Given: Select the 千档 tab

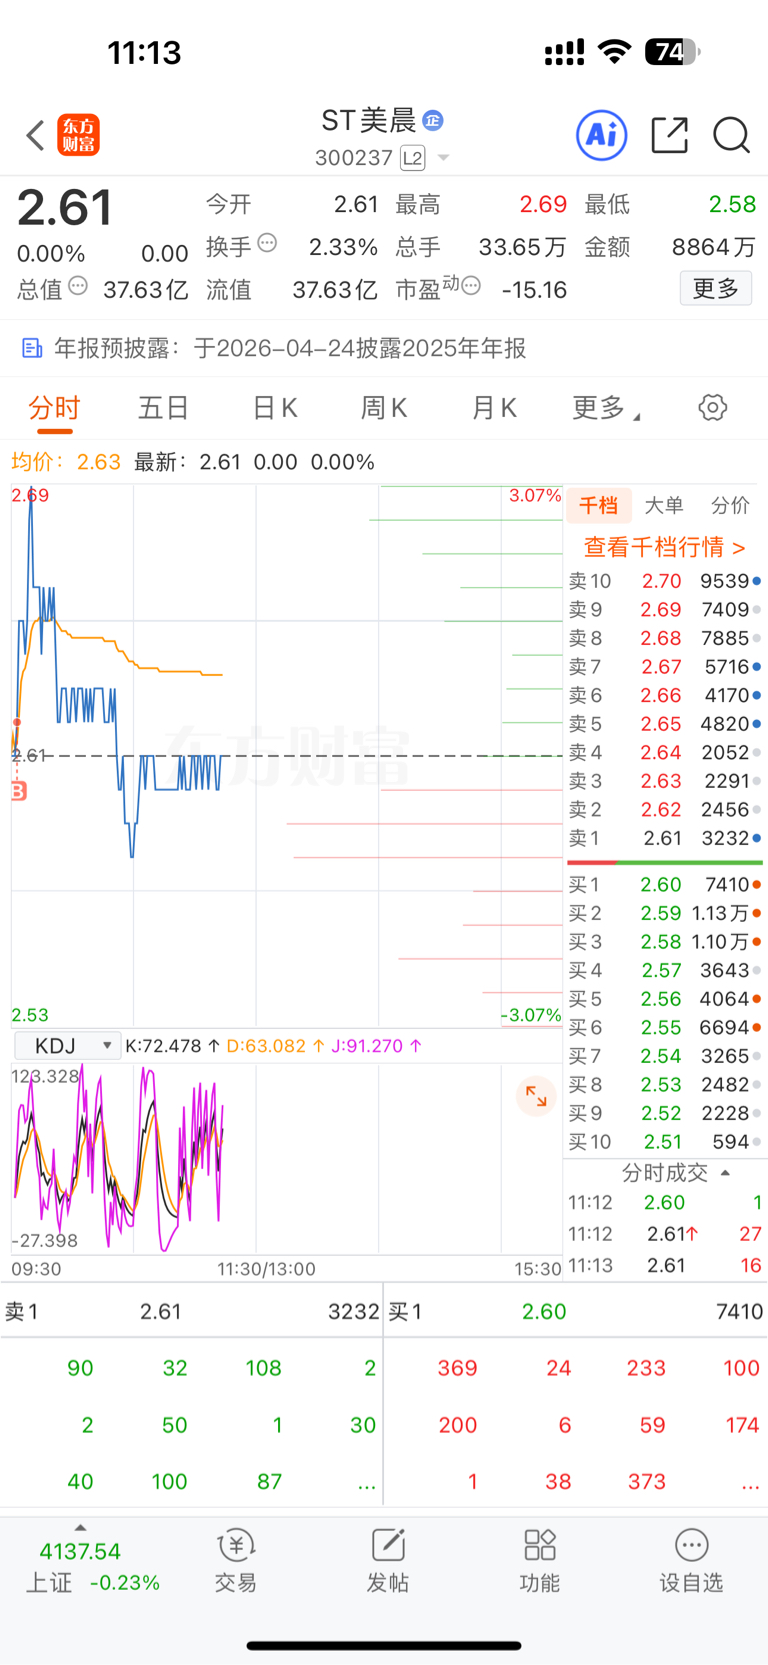Looking at the screenshot, I should click(599, 505).
